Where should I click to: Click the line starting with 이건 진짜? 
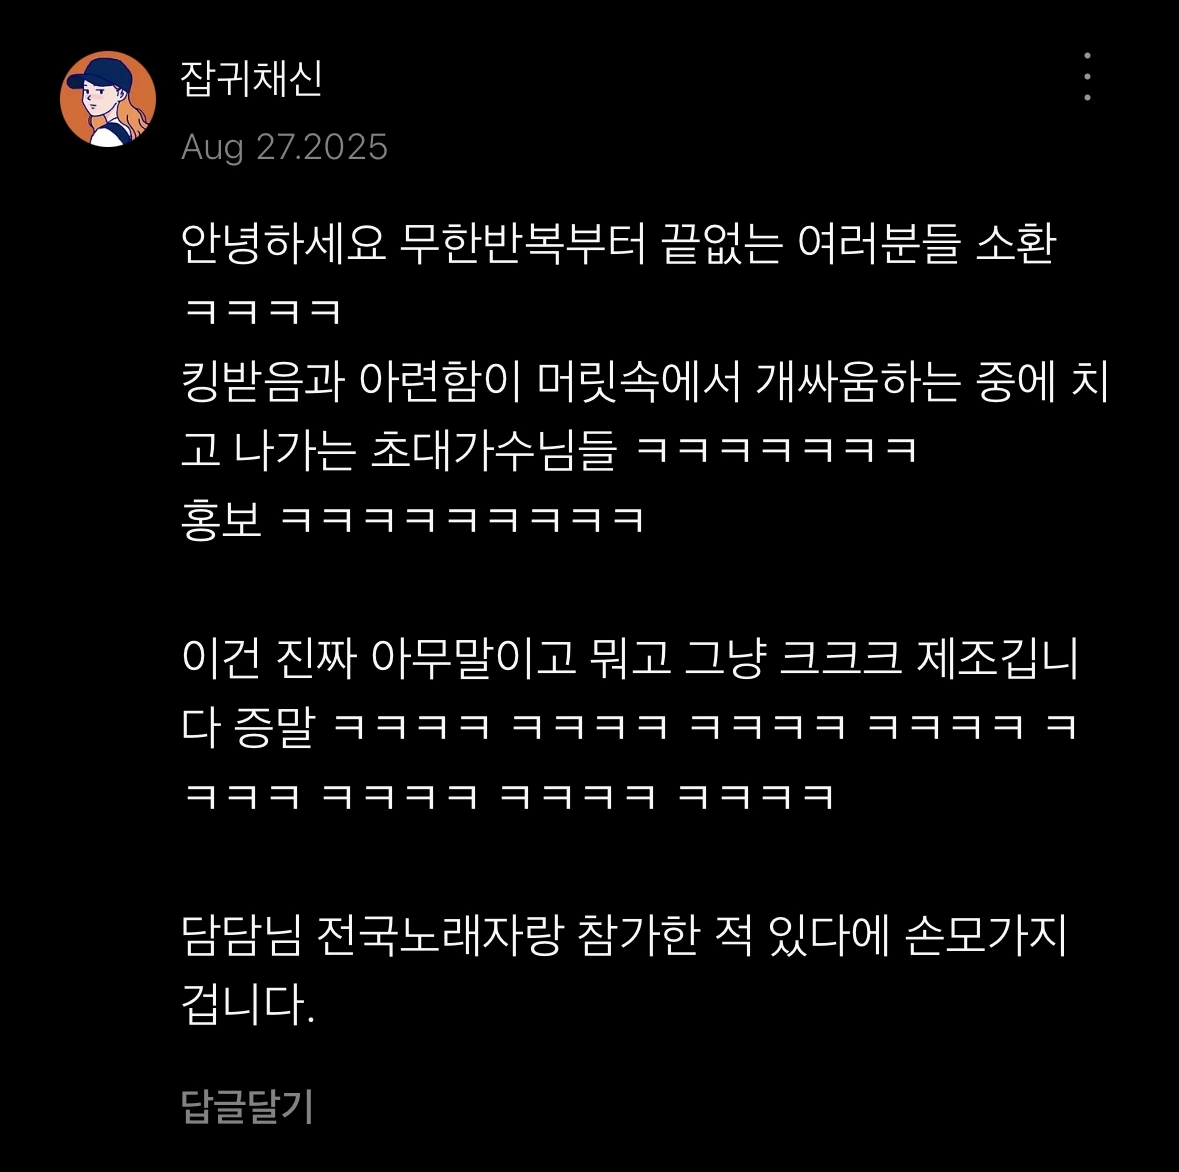(x=630, y=658)
